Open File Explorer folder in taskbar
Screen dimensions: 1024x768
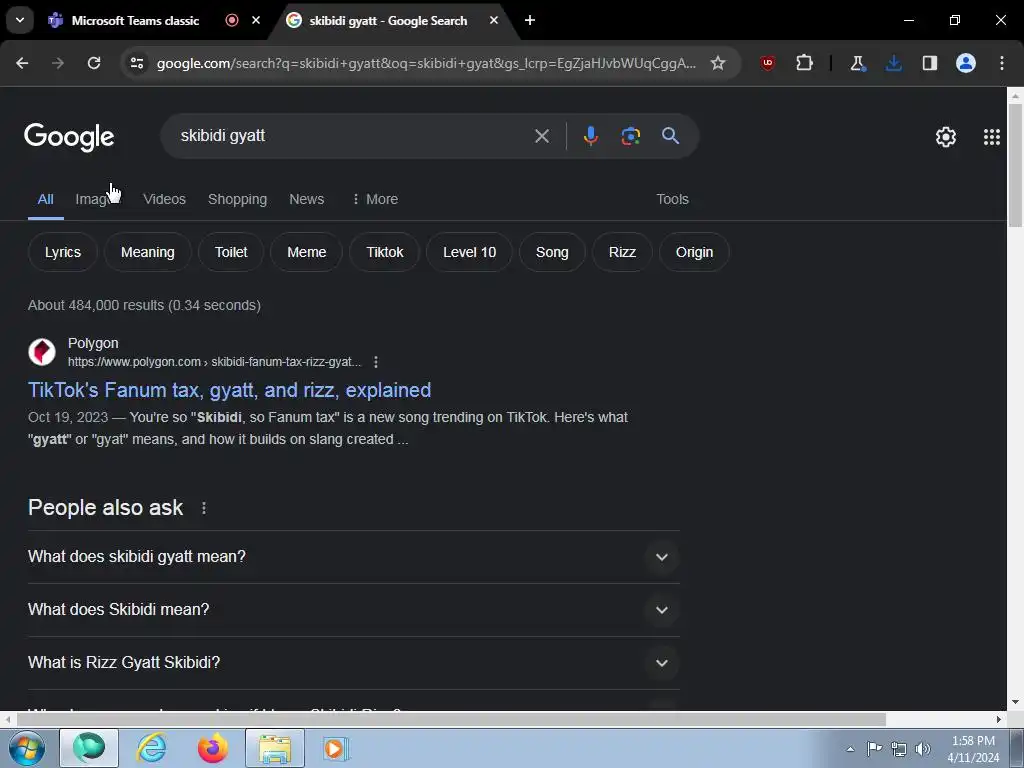pyautogui.click(x=275, y=748)
